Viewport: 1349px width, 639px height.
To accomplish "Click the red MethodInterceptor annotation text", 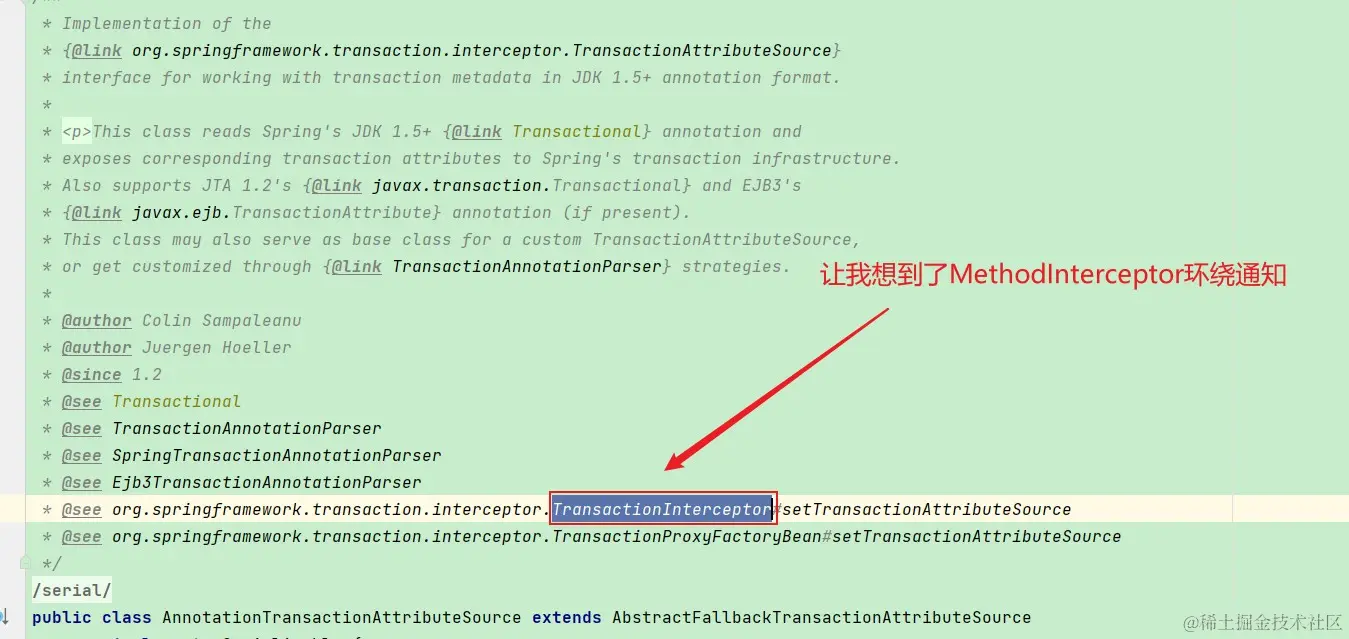I will pos(1054,275).
